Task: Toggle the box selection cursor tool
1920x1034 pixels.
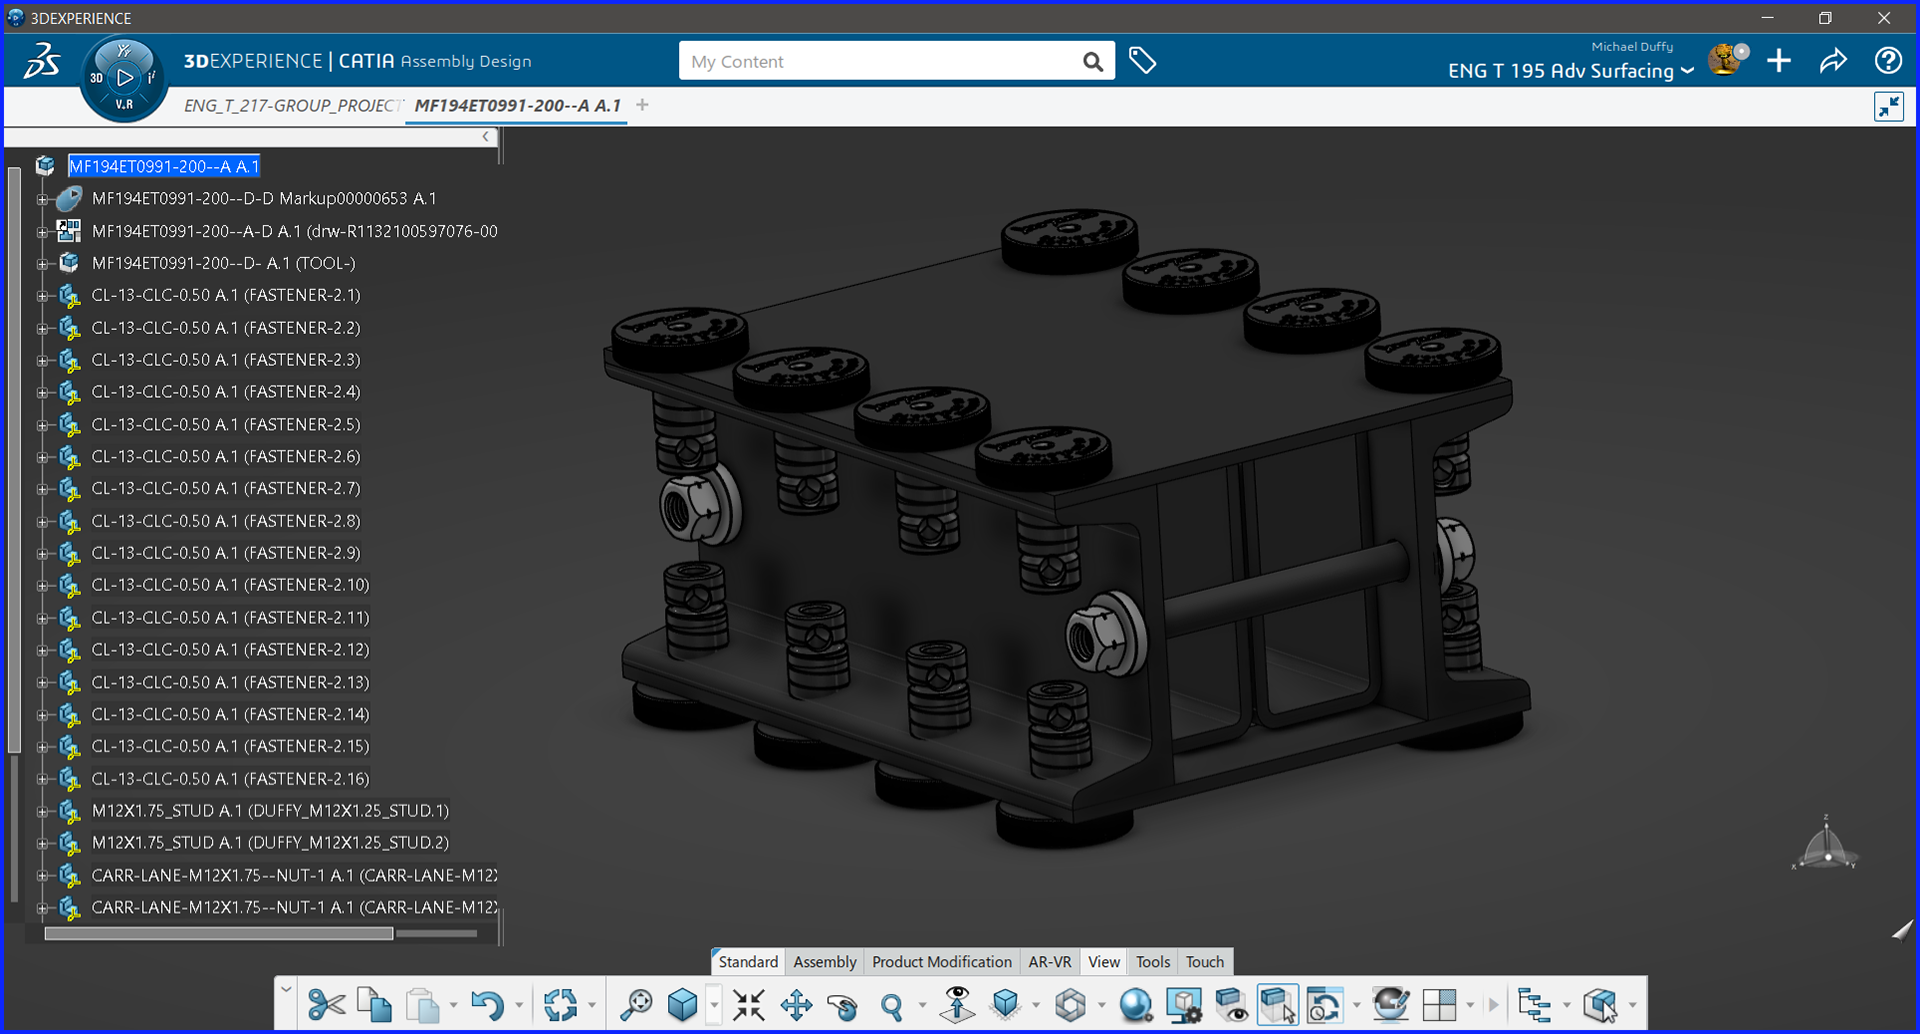Action: [1278, 1005]
